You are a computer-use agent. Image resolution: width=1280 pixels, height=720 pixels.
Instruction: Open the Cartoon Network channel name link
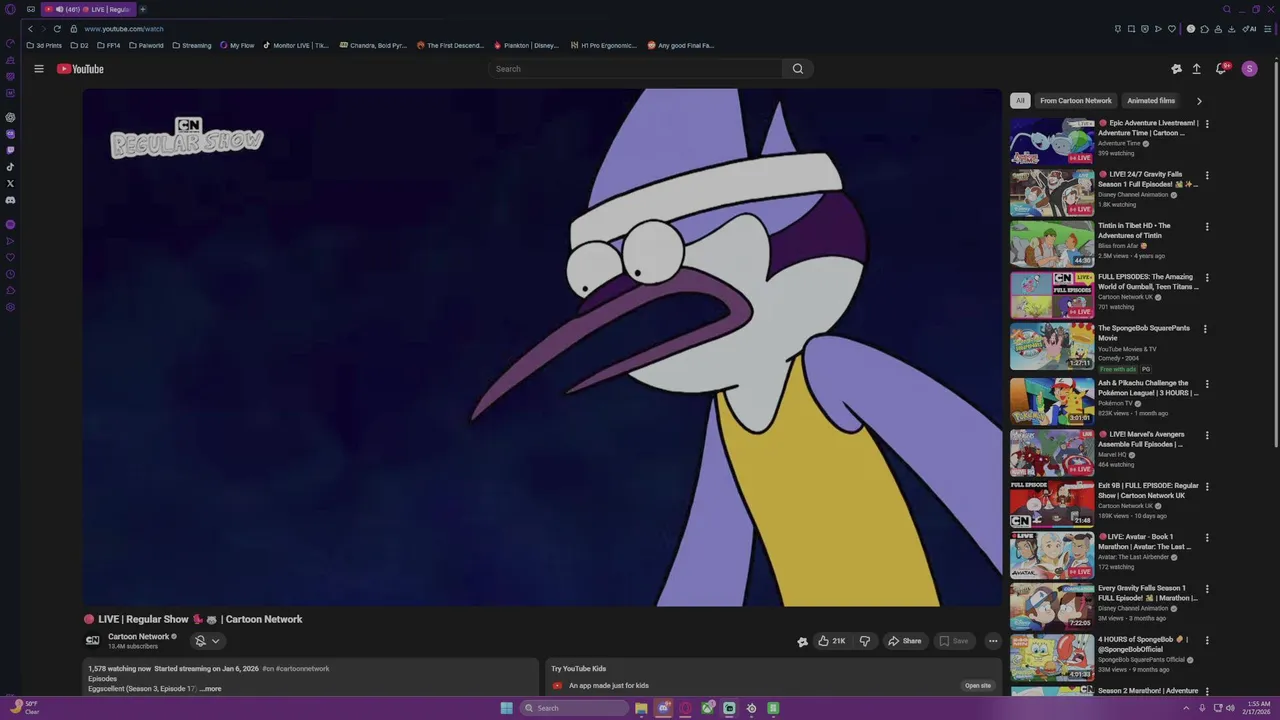coord(139,637)
